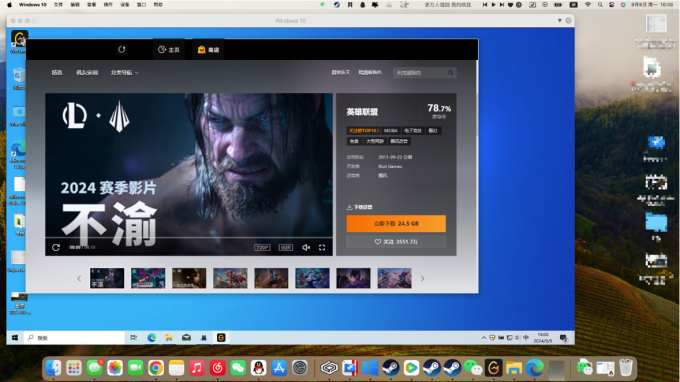Click the Windows taskbar clock showing 16:09
Viewport: 680px width, 382px height.
click(543, 338)
